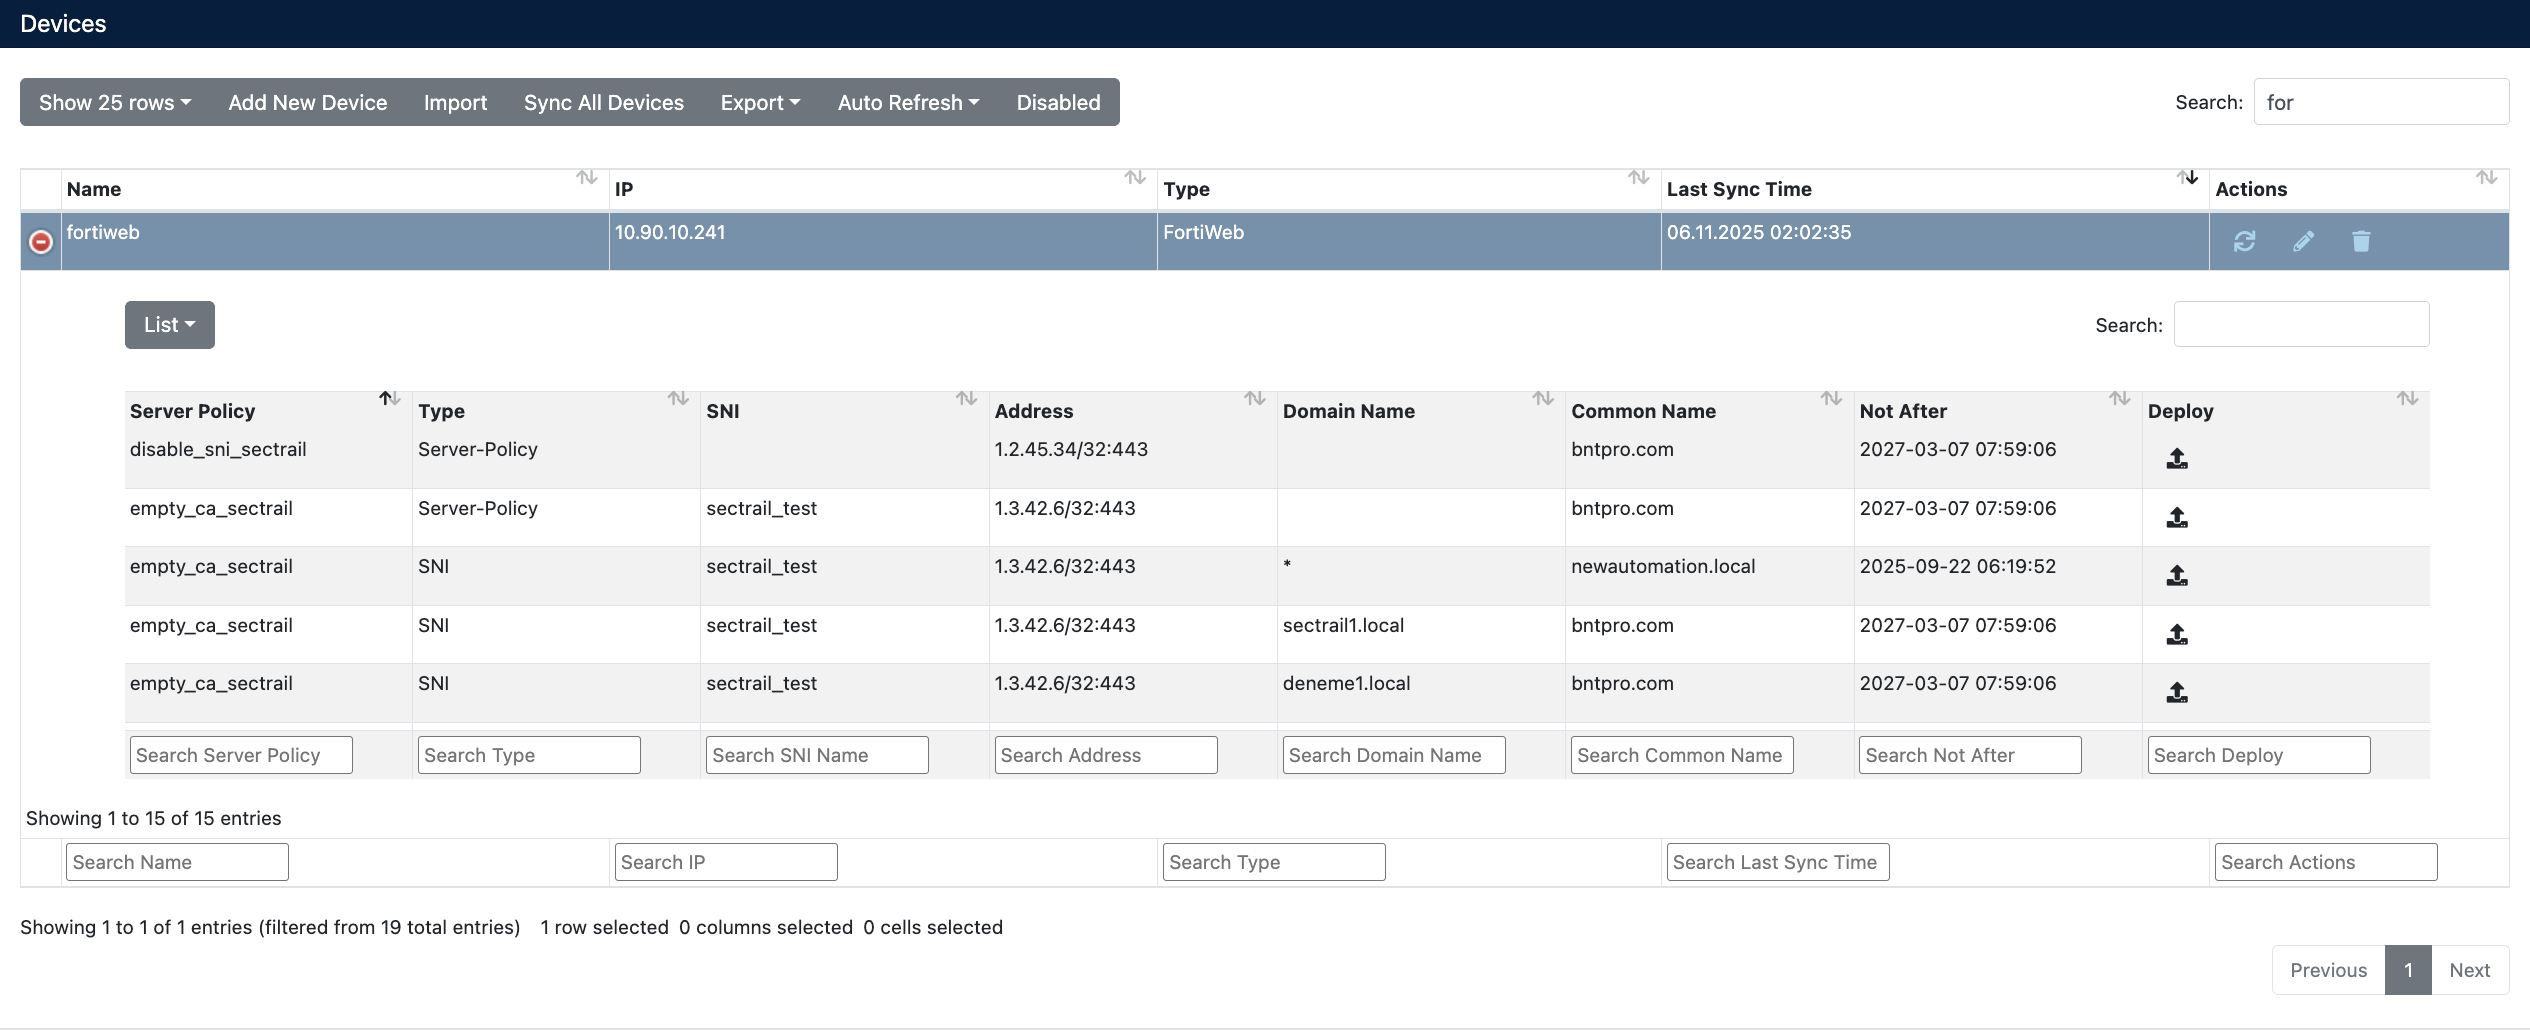Image resolution: width=2530 pixels, height=1030 pixels.
Task: Deploy certificate for disable_sni_sectrail row
Action: [2177, 459]
